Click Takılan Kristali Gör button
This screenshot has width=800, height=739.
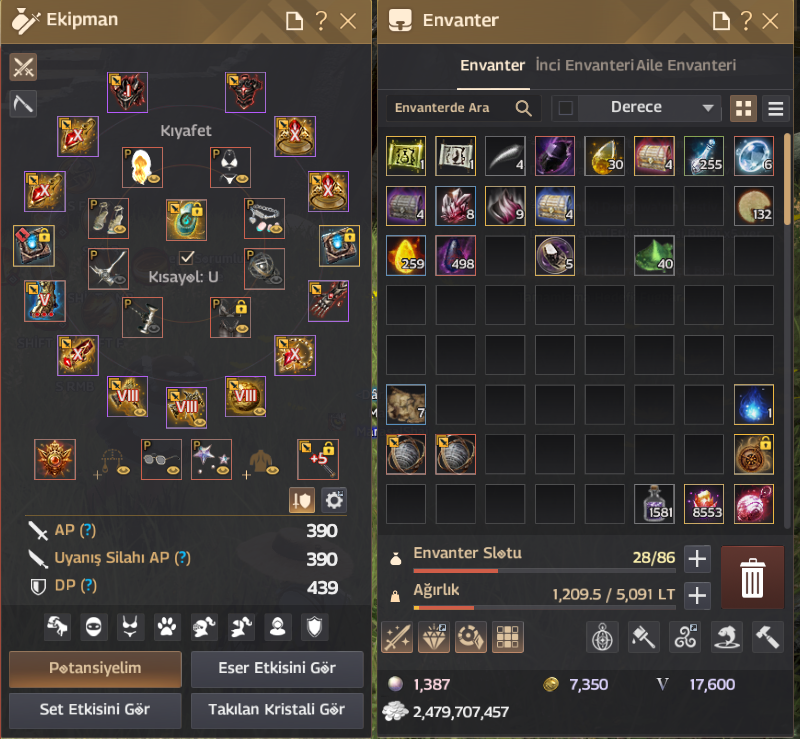coord(277,710)
